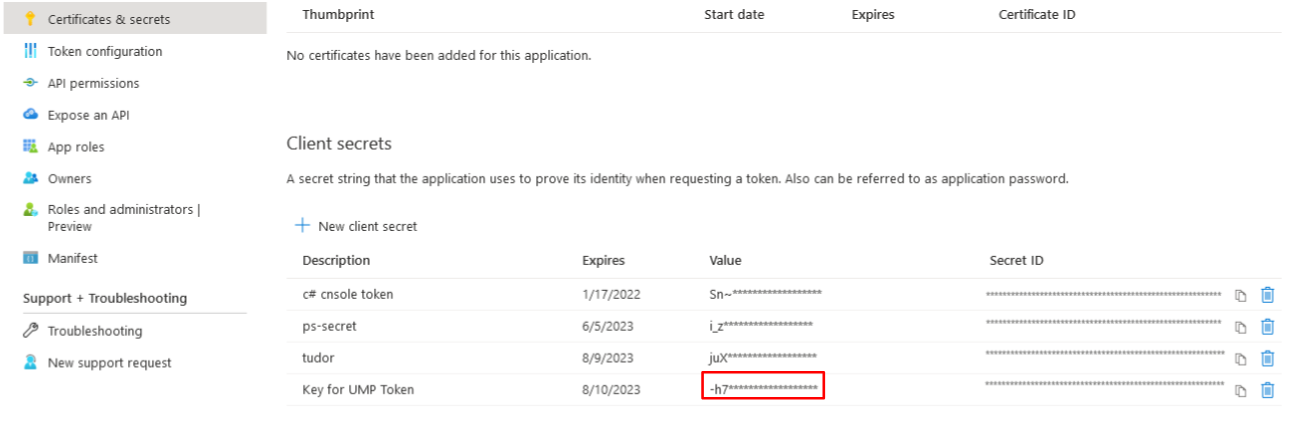Open the Manifest editor
1294x422 pixels.
point(73,258)
